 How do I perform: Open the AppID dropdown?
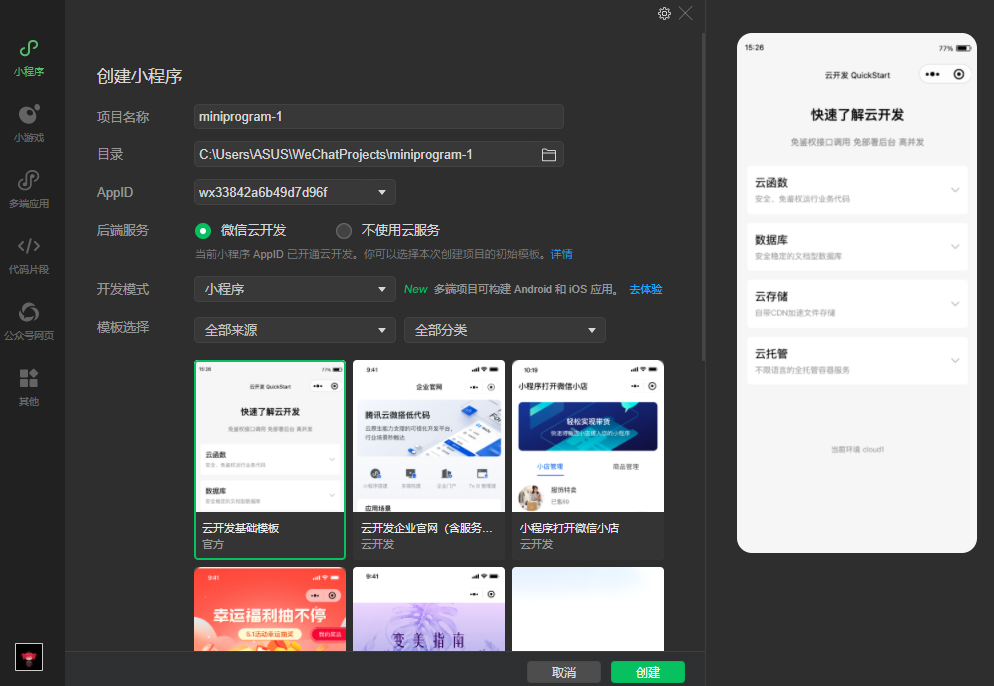click(x=295, y=192)
